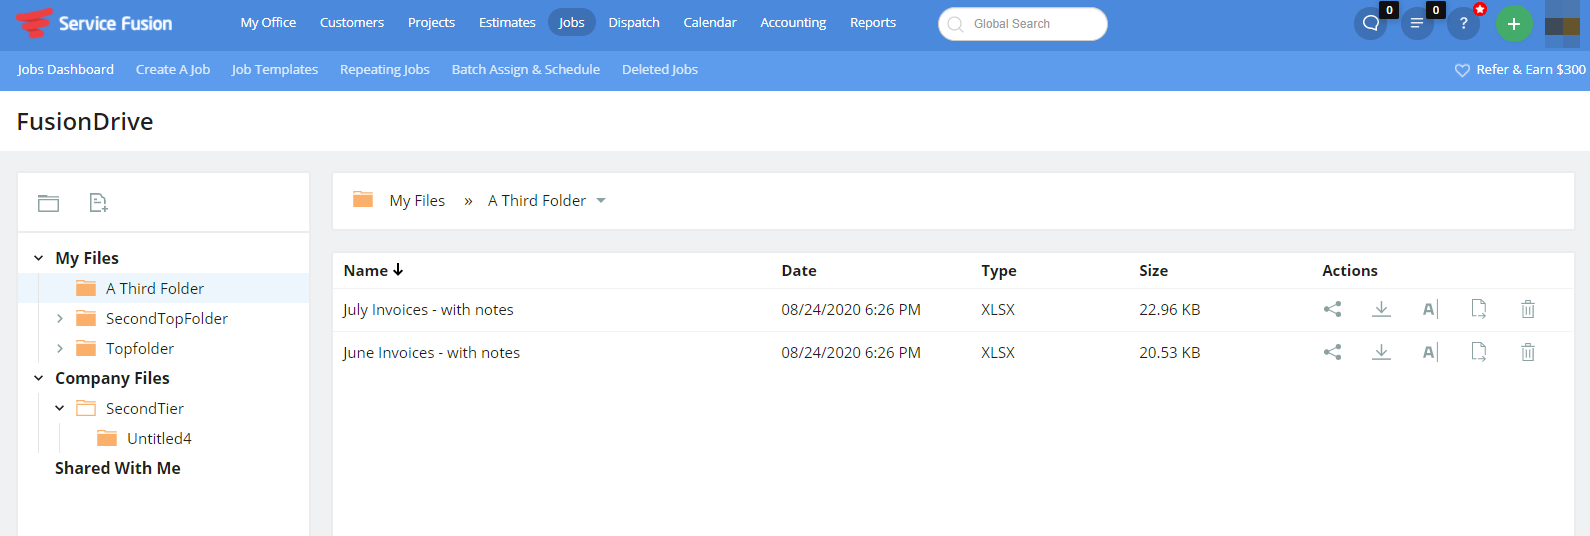
Task: Open the My Office menu
Action: click(268, 22)
